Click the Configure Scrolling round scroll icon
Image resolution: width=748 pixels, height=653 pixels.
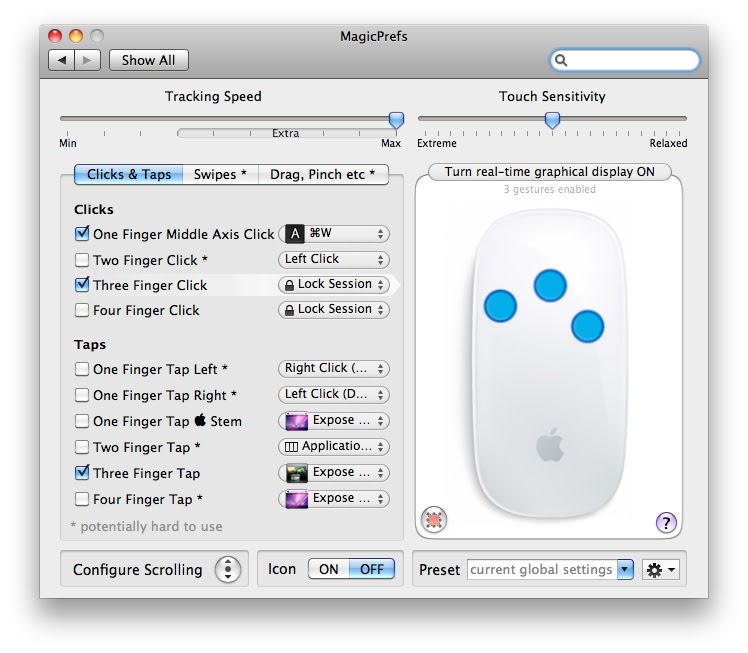click(228, 569)
